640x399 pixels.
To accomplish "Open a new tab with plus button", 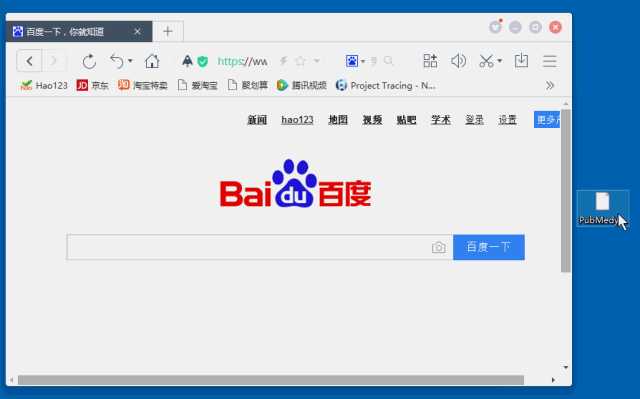I will point(168,31).
